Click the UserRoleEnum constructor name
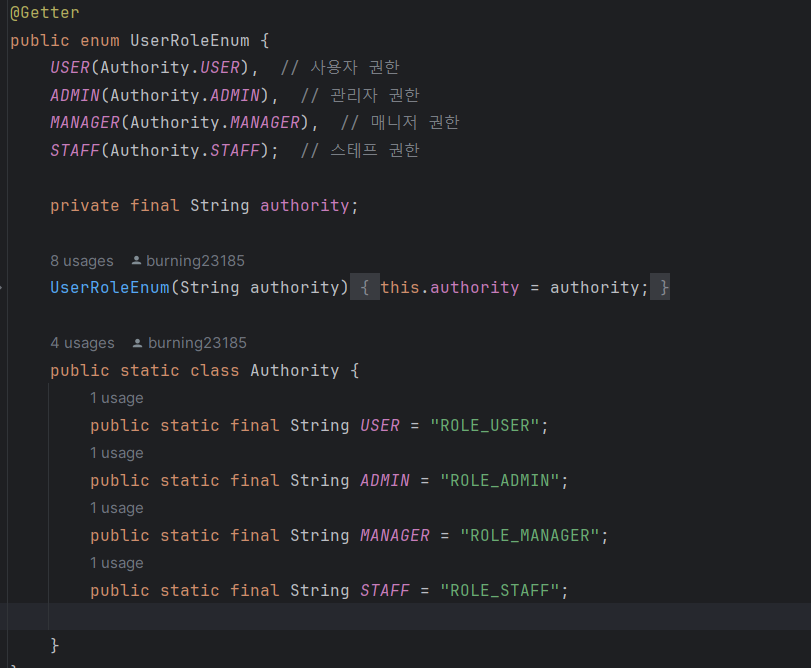The height and width of the screenshot is (668, 811). tap(110, 287)
